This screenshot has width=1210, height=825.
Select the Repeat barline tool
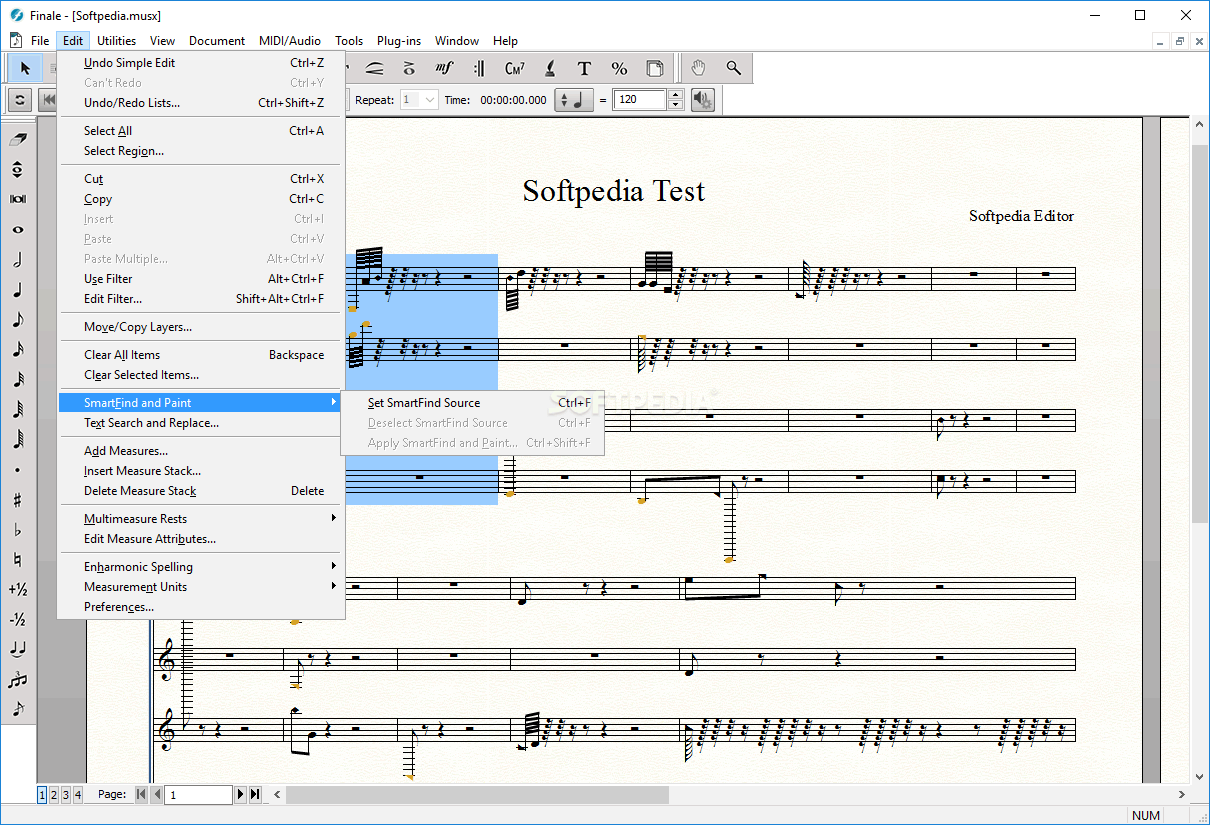(479, 68)
